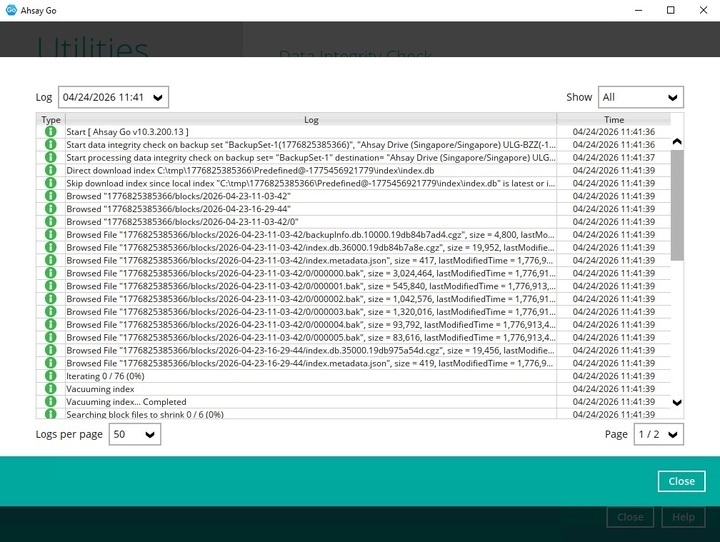The height and width of the screenshot is (542, 720).
Task: Click dimmed Help button in background window
Action: tap(683, 517)
